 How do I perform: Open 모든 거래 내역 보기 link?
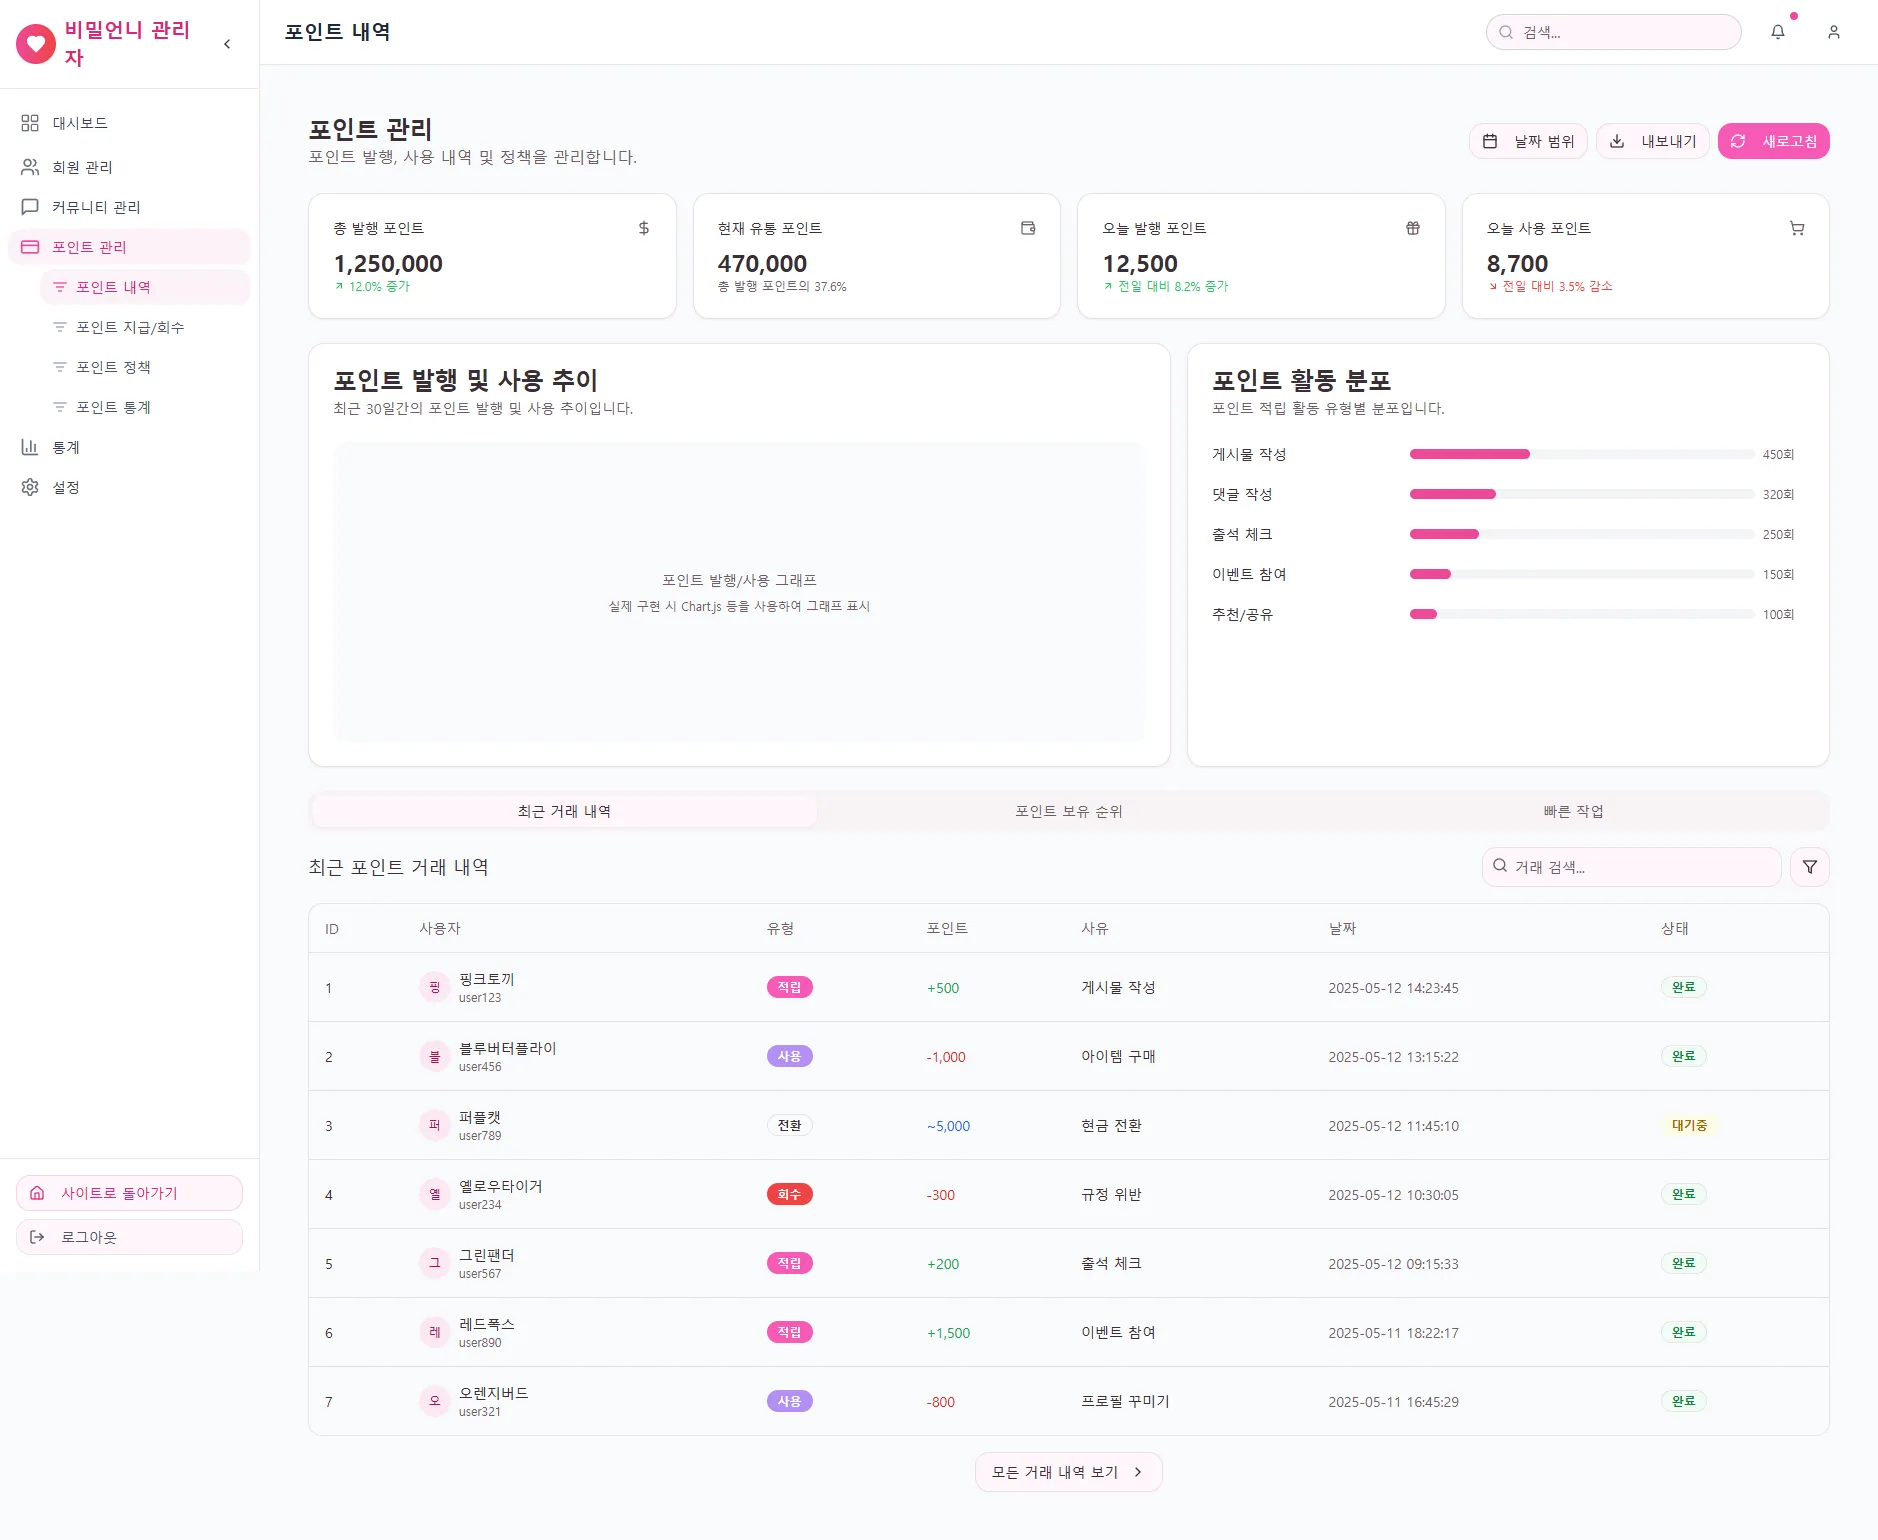(1069, 1472)
